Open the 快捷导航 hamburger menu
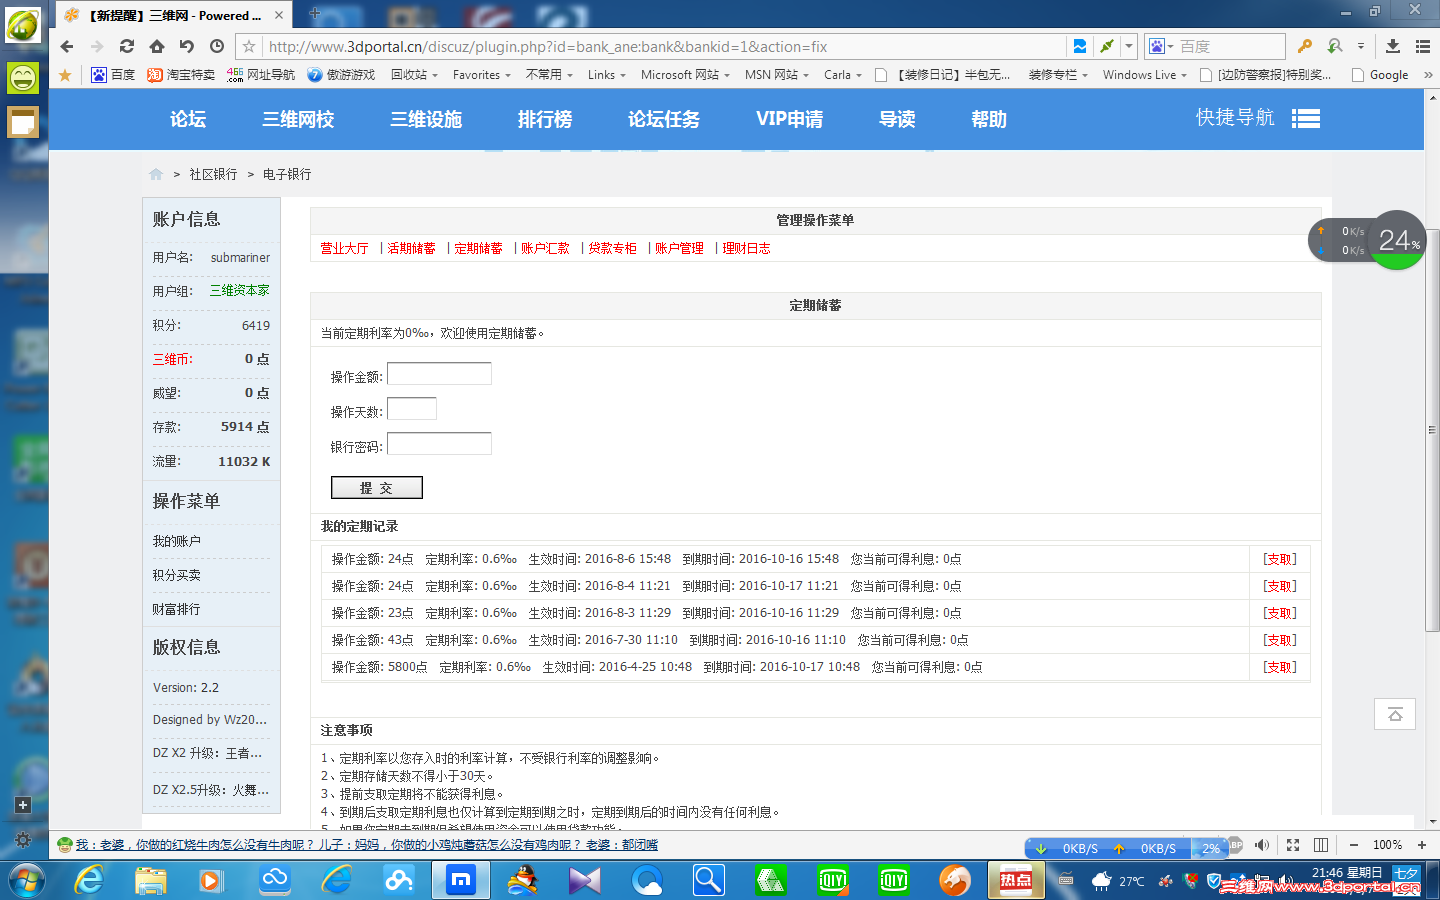 tap(1306, 119)
